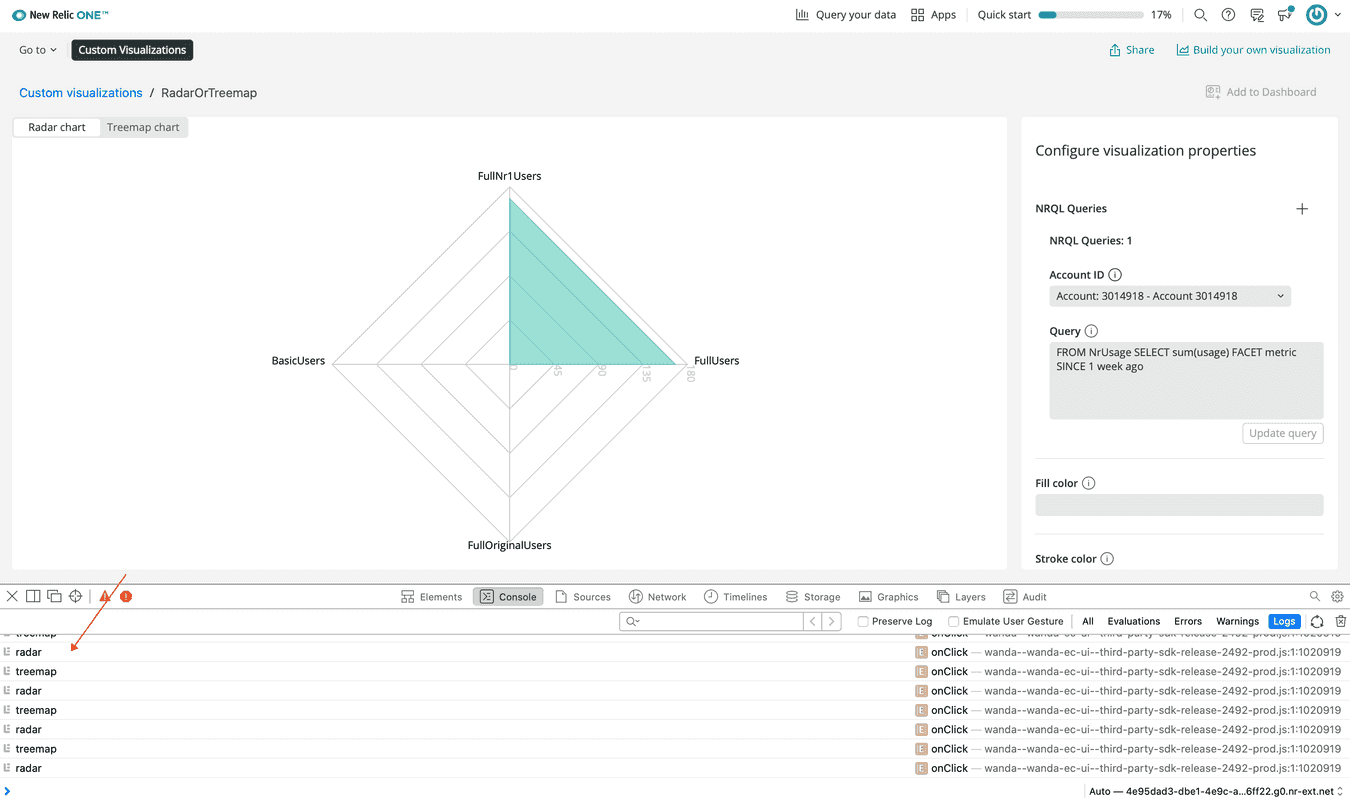The image size is (1350, 800).
Task: Open the search magnifier in header
Action: tap(1200, 15)
